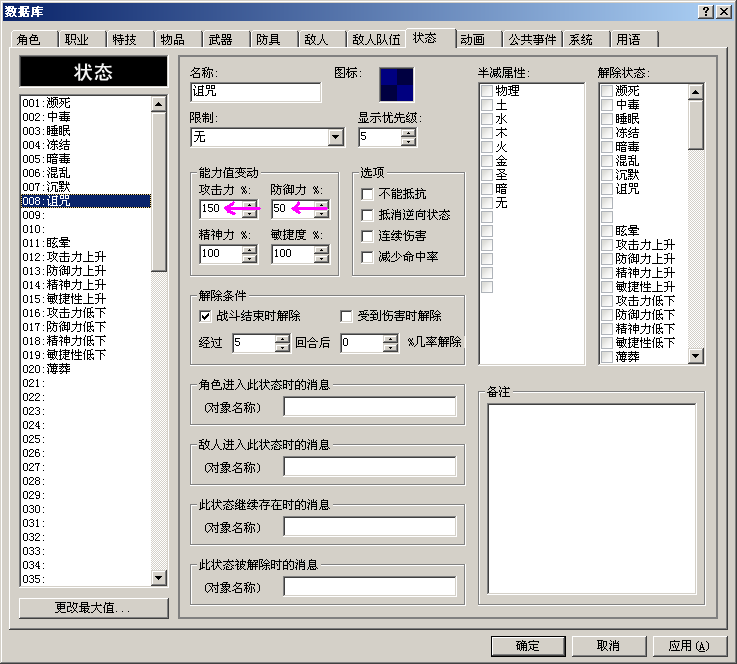This screenshot has height=664, width=737.
Task: Increase 攻击力 % value
Action: [x=250, y=204]
